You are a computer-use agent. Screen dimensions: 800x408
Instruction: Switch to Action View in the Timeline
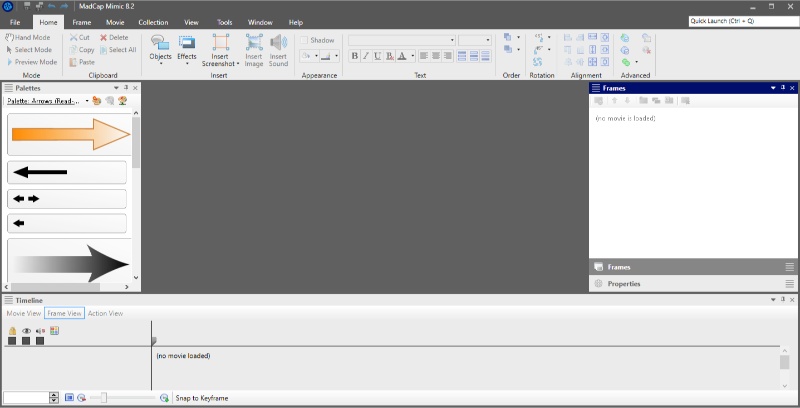tap(105, 313)
